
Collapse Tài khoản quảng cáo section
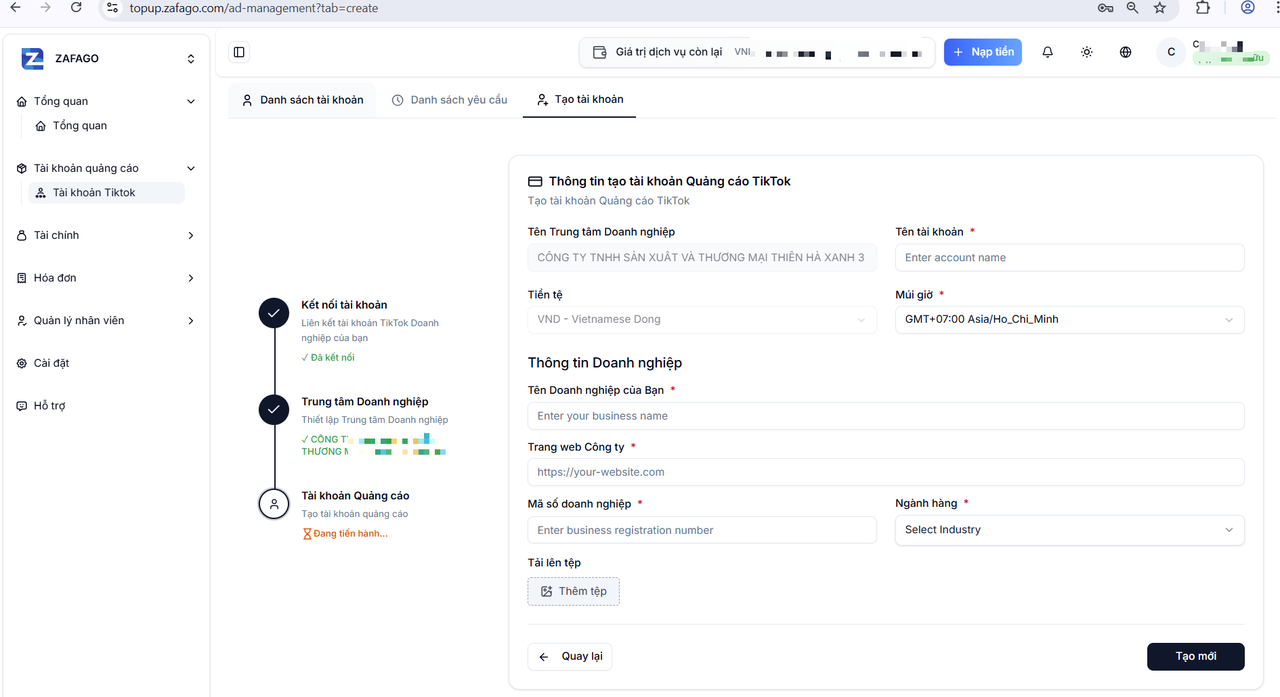tap(191, 168)
